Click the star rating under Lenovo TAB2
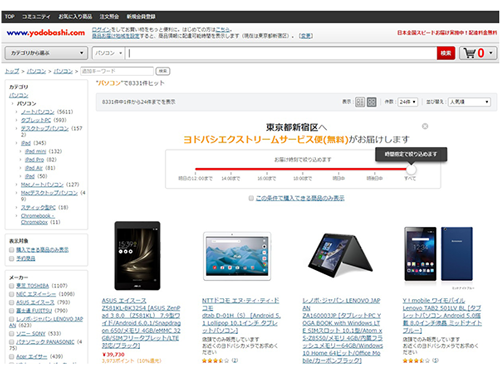The height and width of the screenshot is (375, 500). point(416,360)
